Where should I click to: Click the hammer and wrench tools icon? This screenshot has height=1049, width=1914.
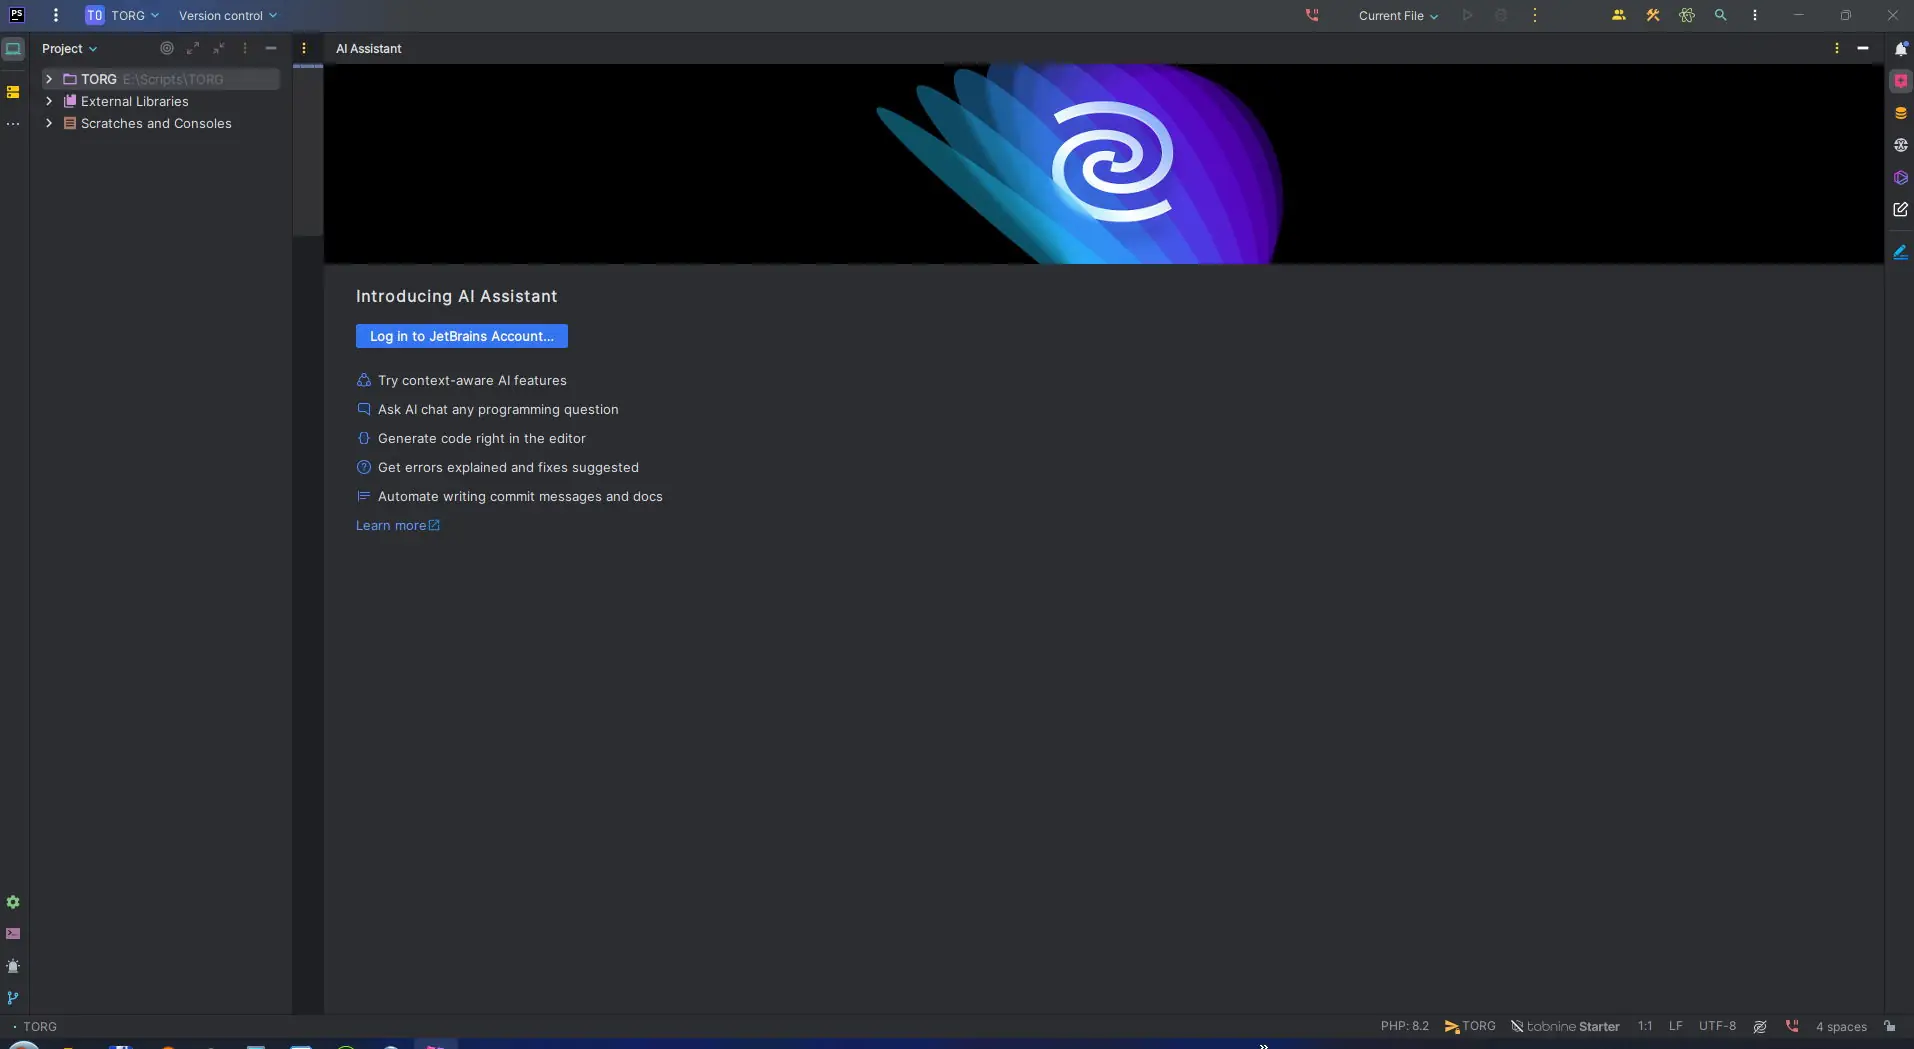(x=1653, y=15)
